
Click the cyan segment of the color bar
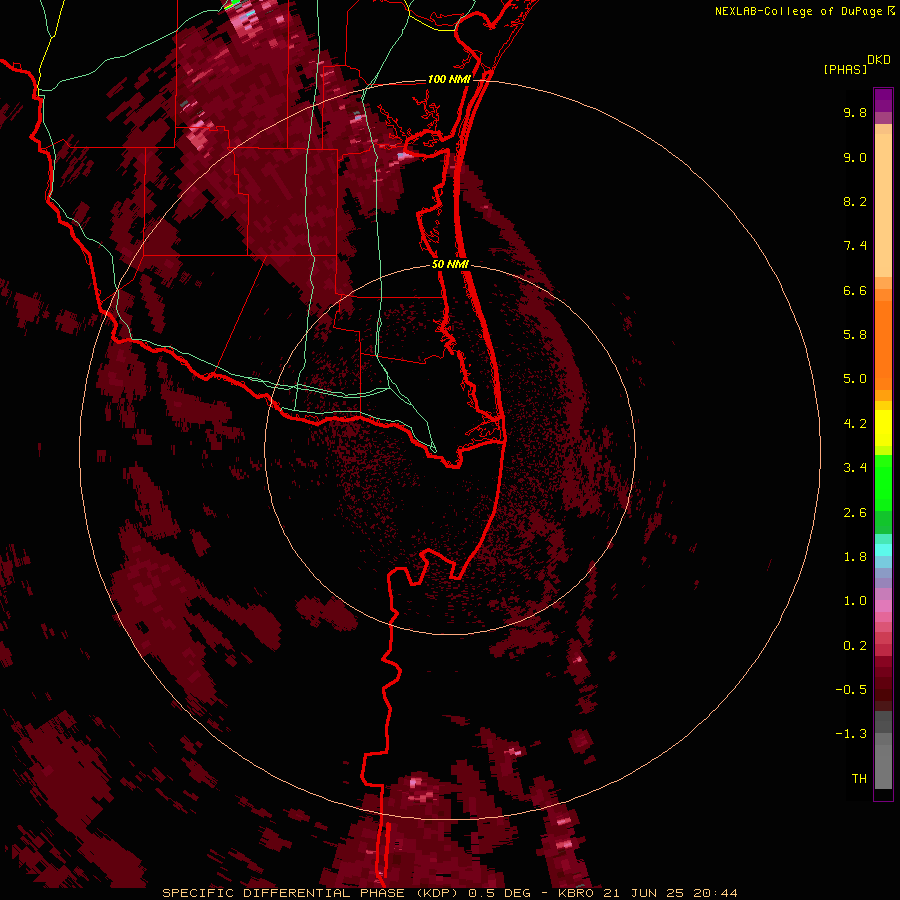click(x=883, y=550)
